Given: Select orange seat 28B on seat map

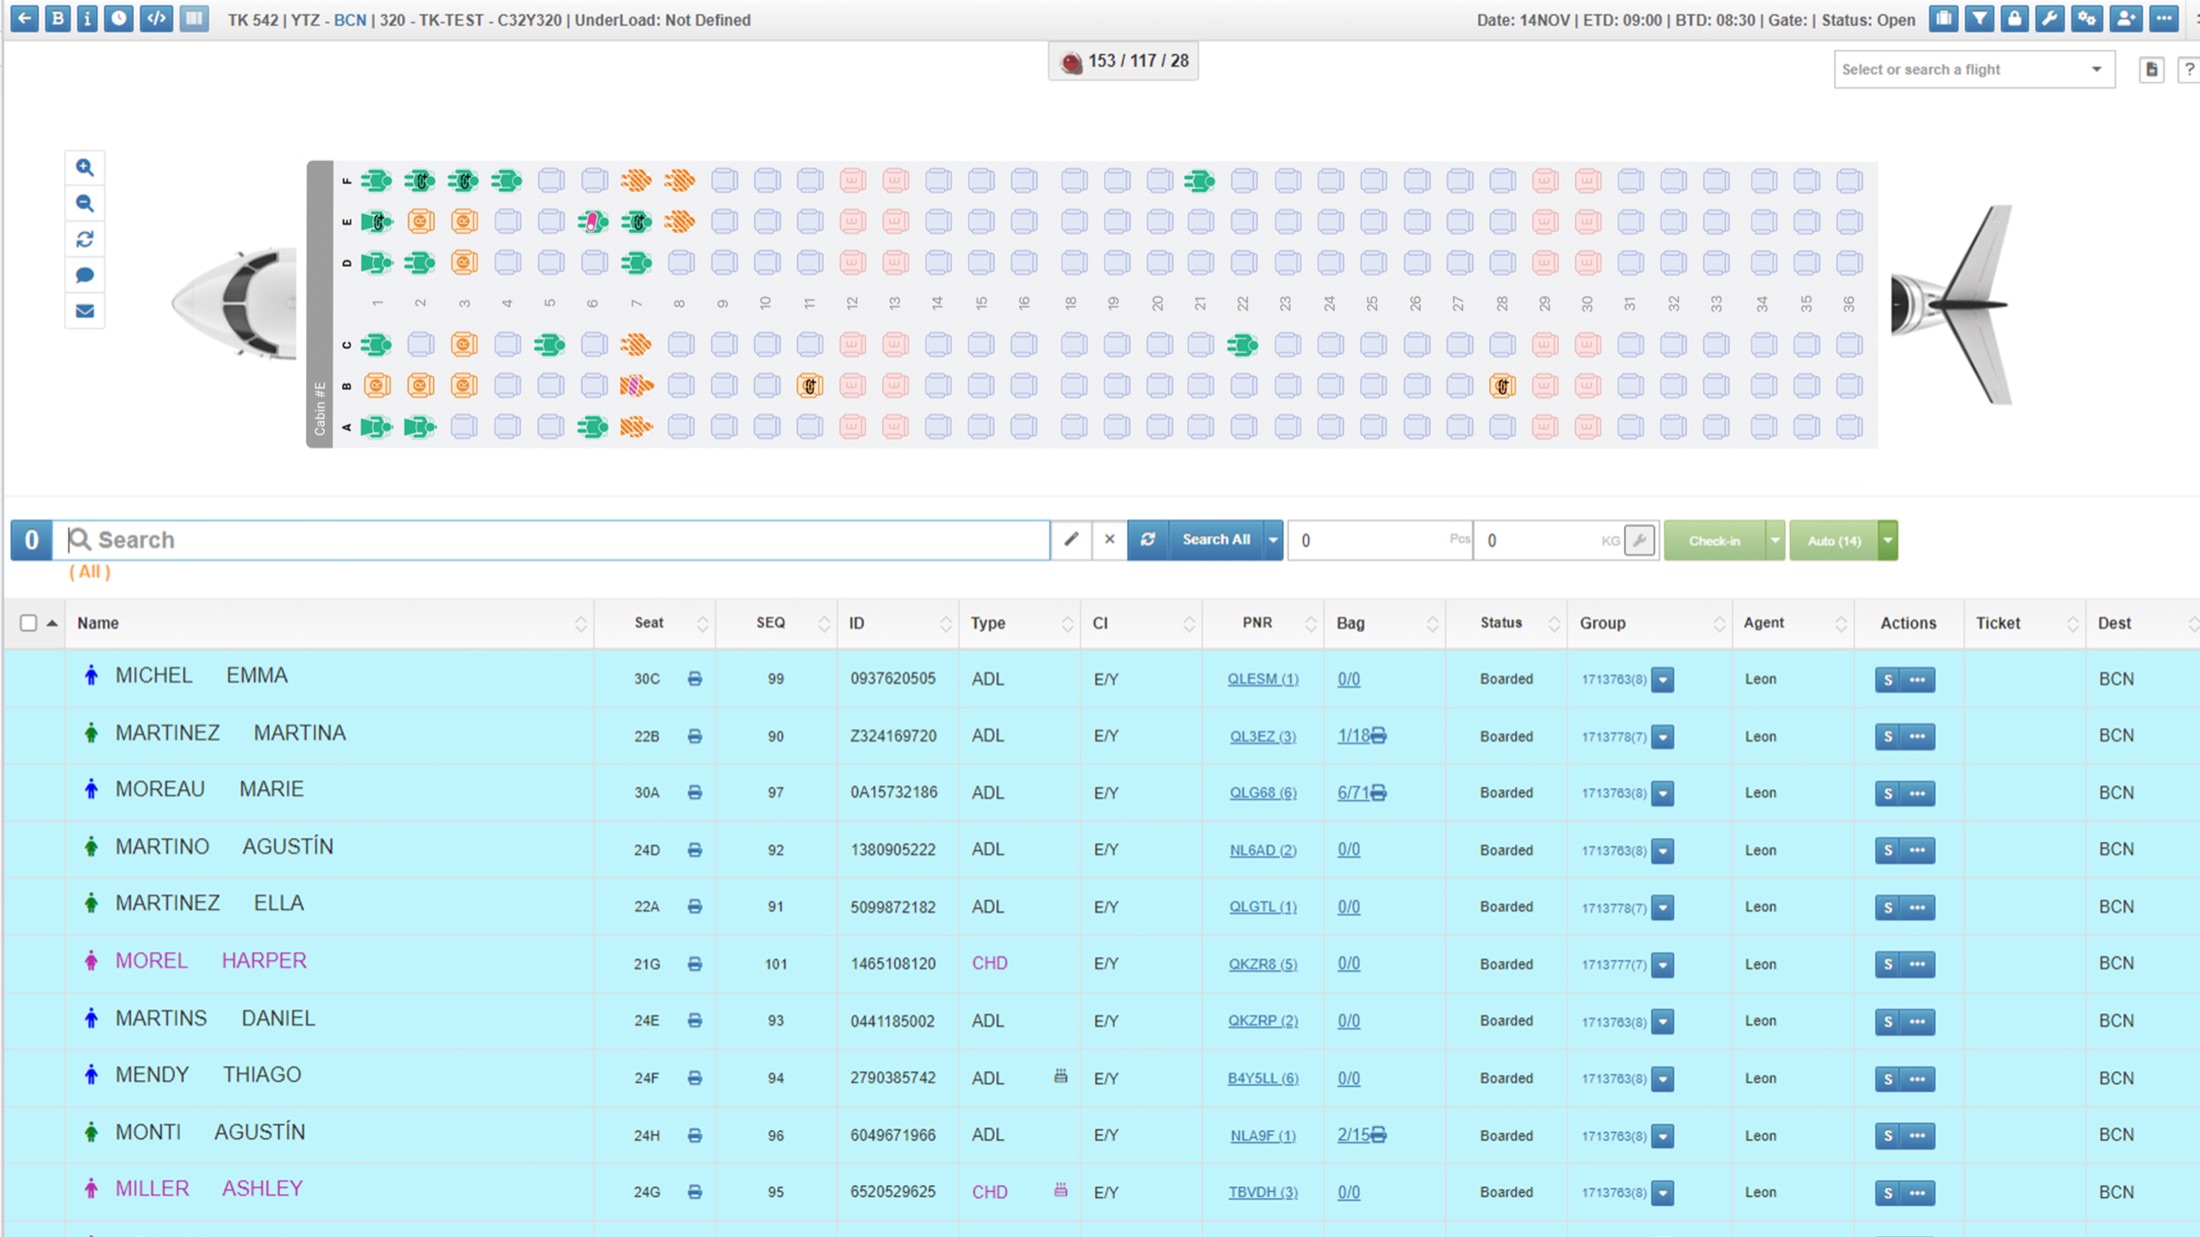Looking at the screenshot, I should coord(1502,386).
